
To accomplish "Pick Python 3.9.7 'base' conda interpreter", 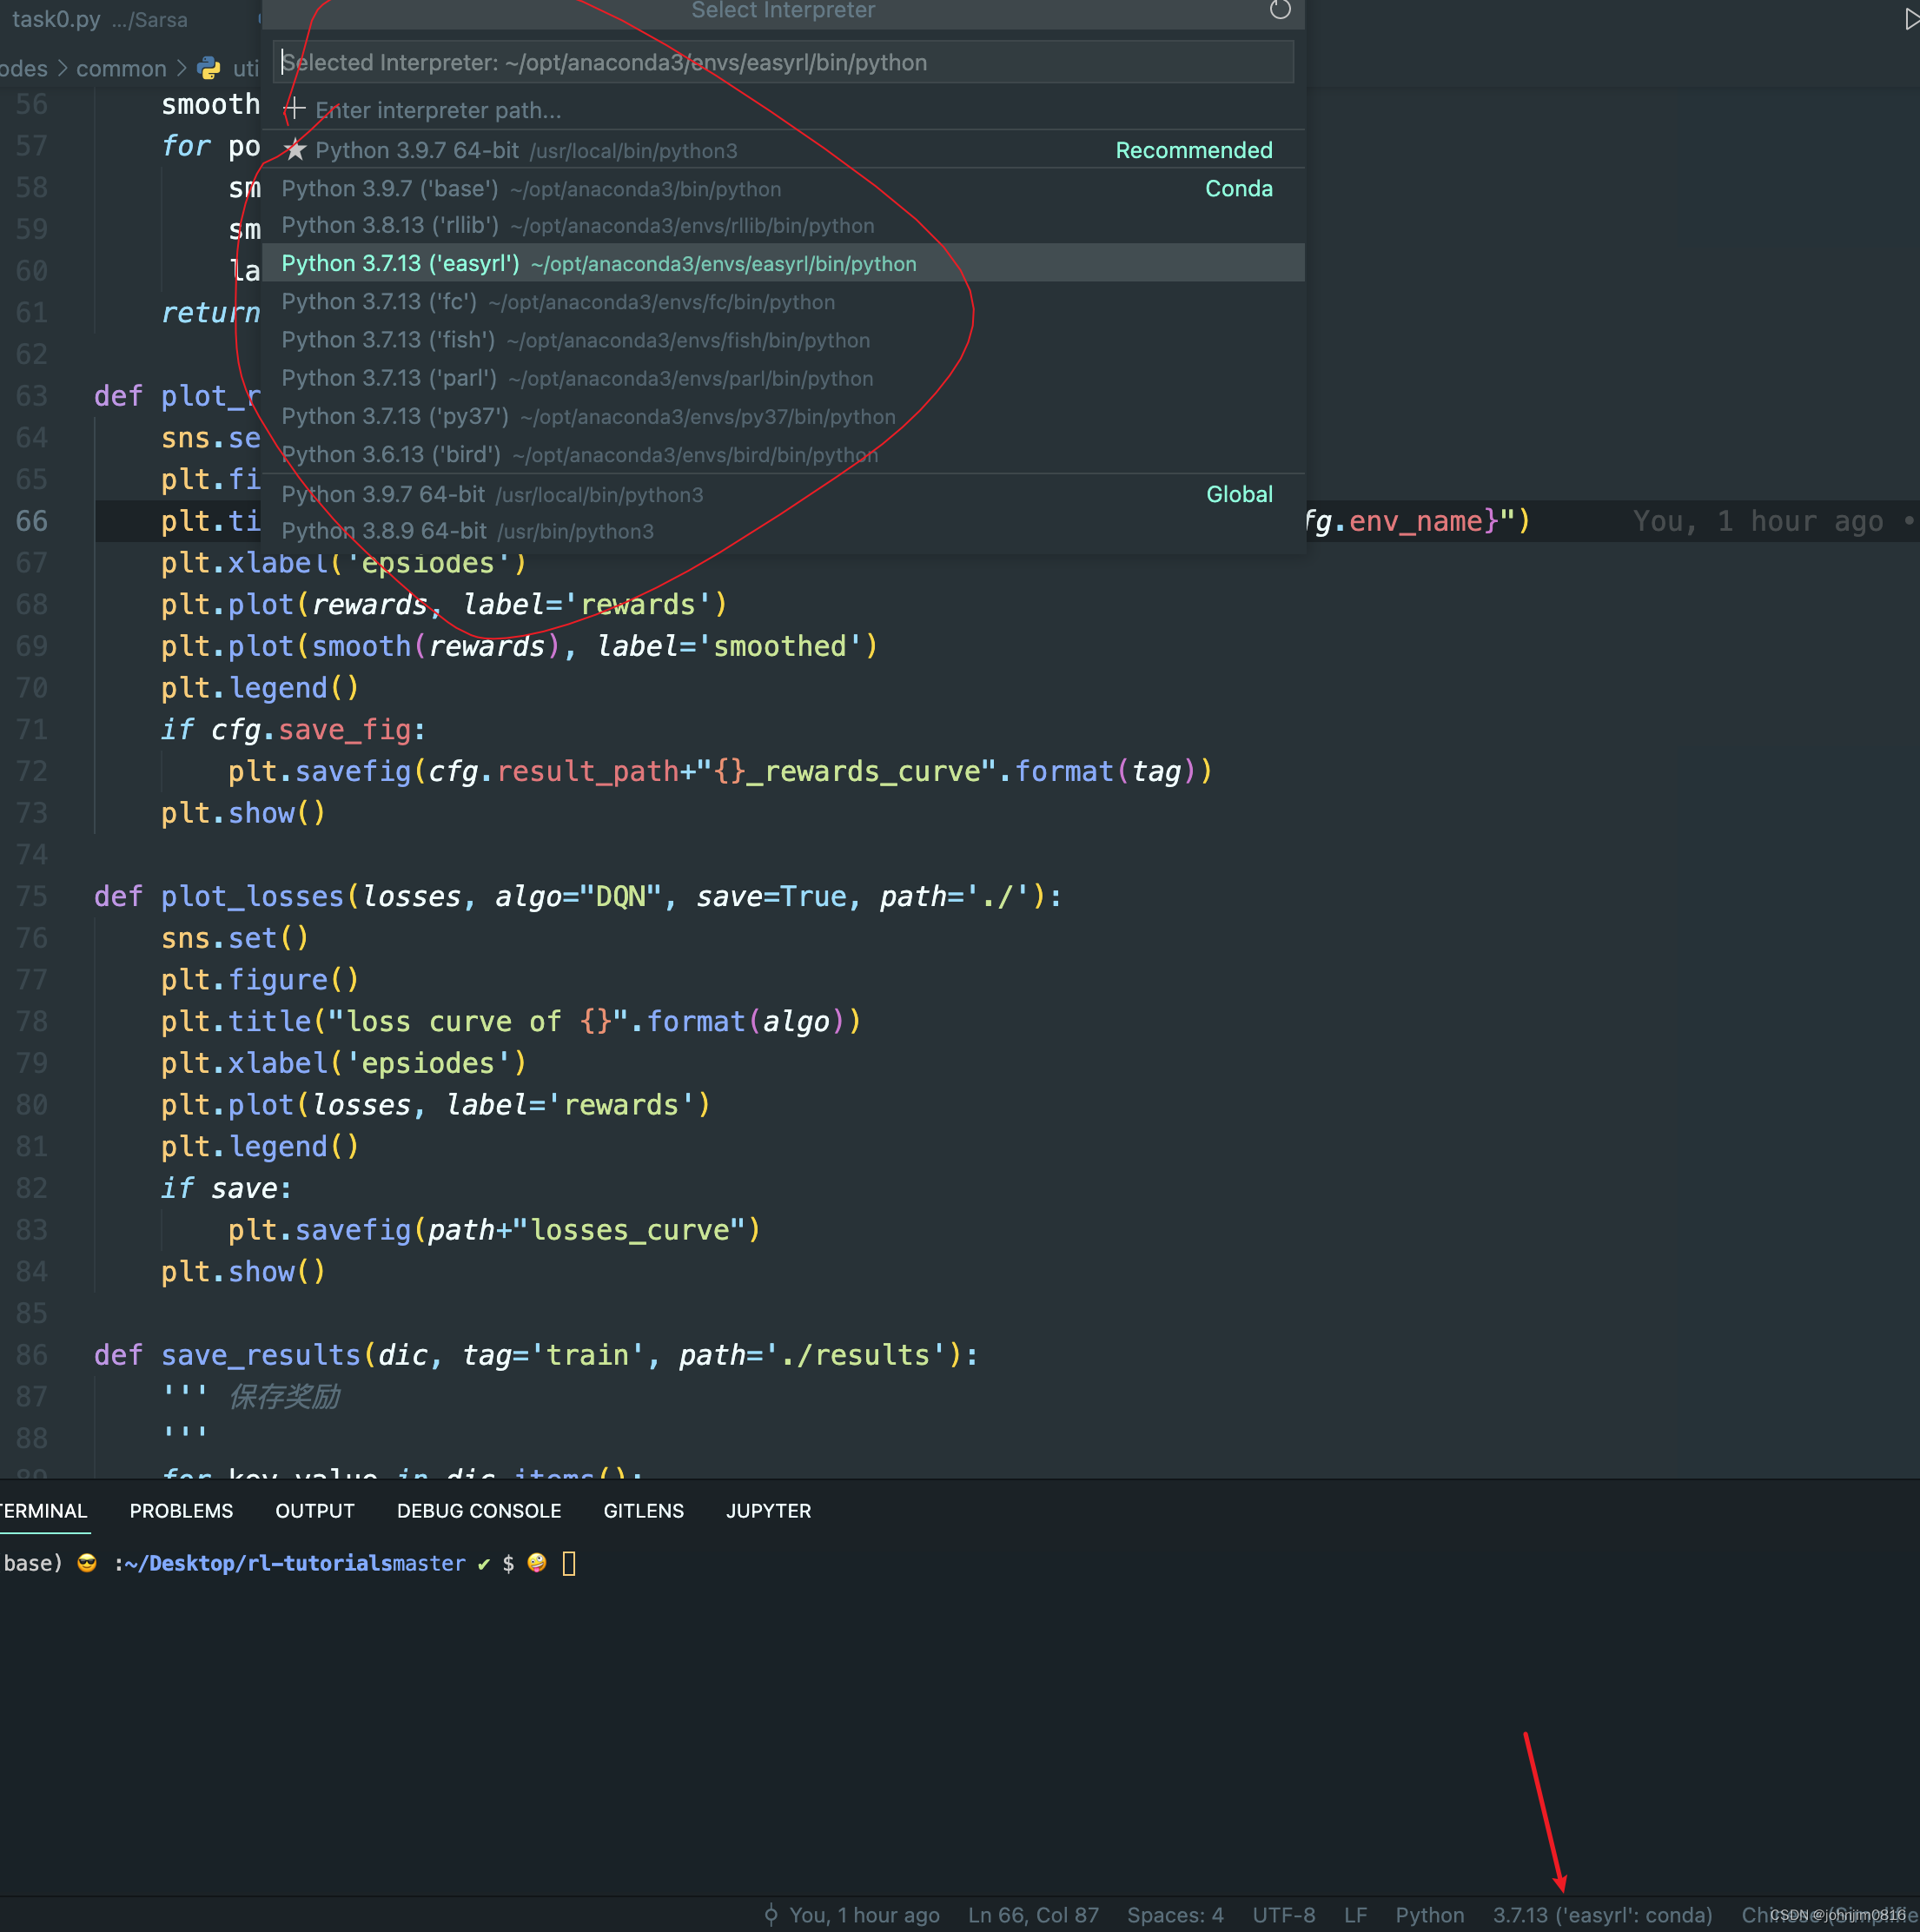I will (531, 189).
